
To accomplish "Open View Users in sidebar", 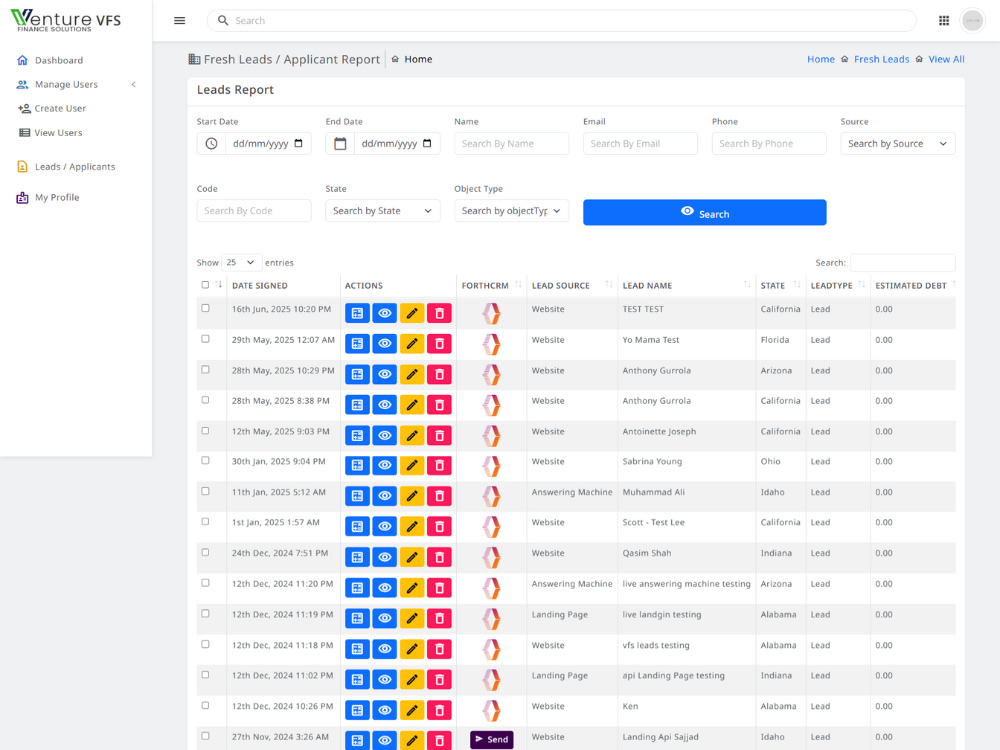I will [x=58, y=133].
